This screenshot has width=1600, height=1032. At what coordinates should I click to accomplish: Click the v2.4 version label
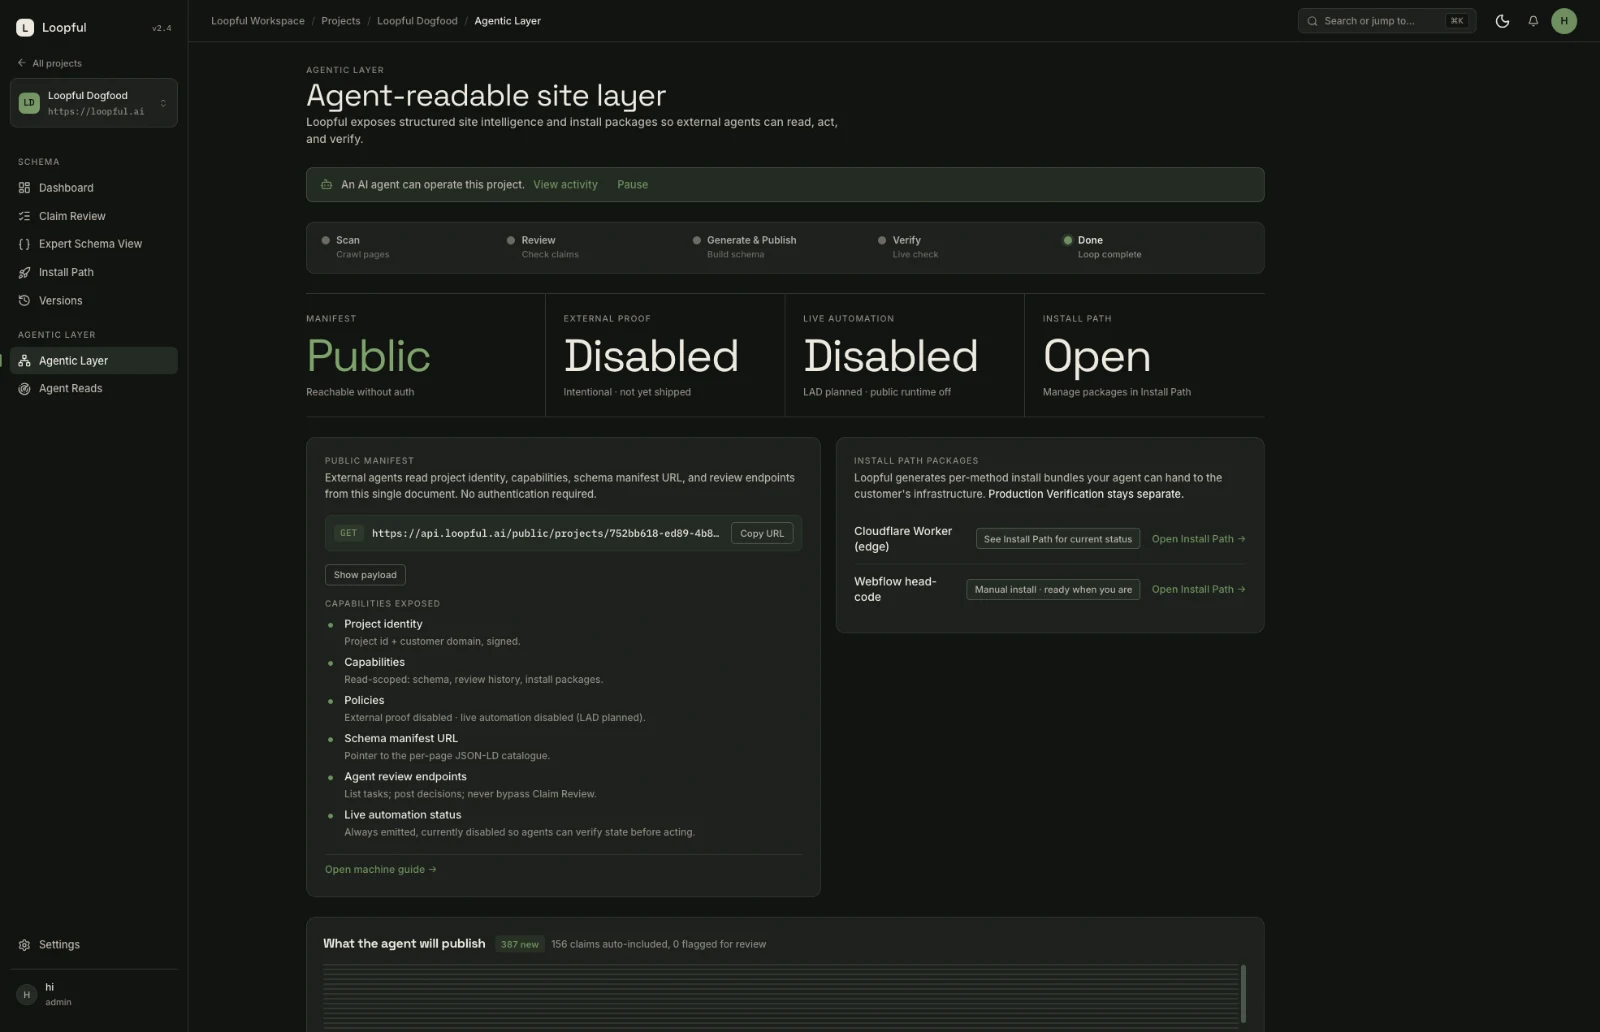161,28
